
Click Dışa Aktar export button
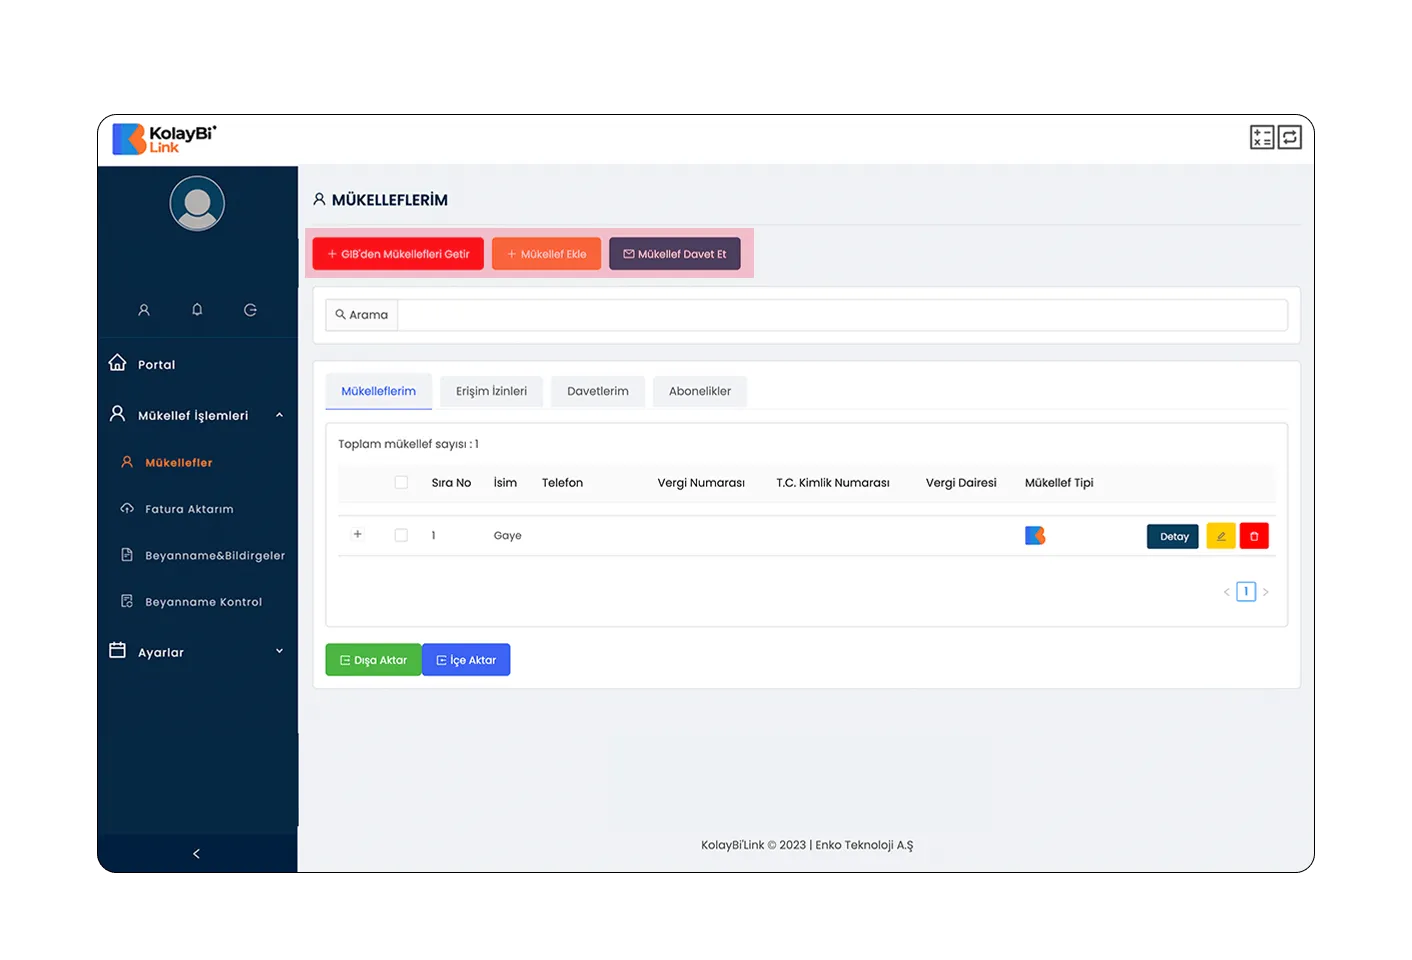click(x=373, y=660)
